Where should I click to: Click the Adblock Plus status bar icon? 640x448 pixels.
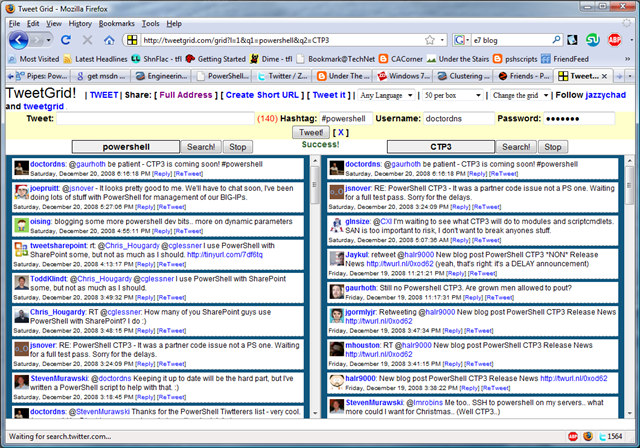(573, 437)
